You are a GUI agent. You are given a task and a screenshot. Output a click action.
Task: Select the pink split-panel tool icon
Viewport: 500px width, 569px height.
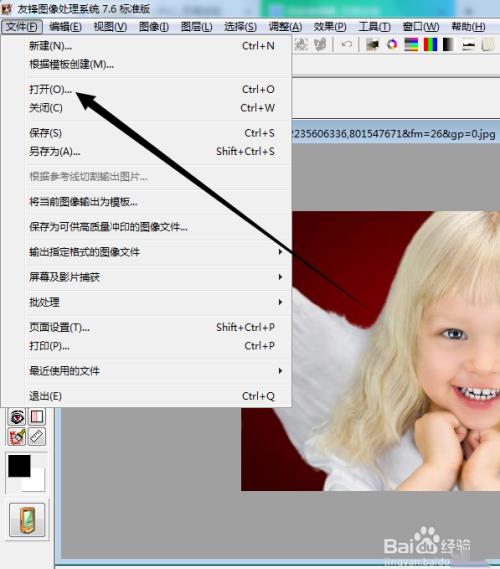(x=37, y=417)
